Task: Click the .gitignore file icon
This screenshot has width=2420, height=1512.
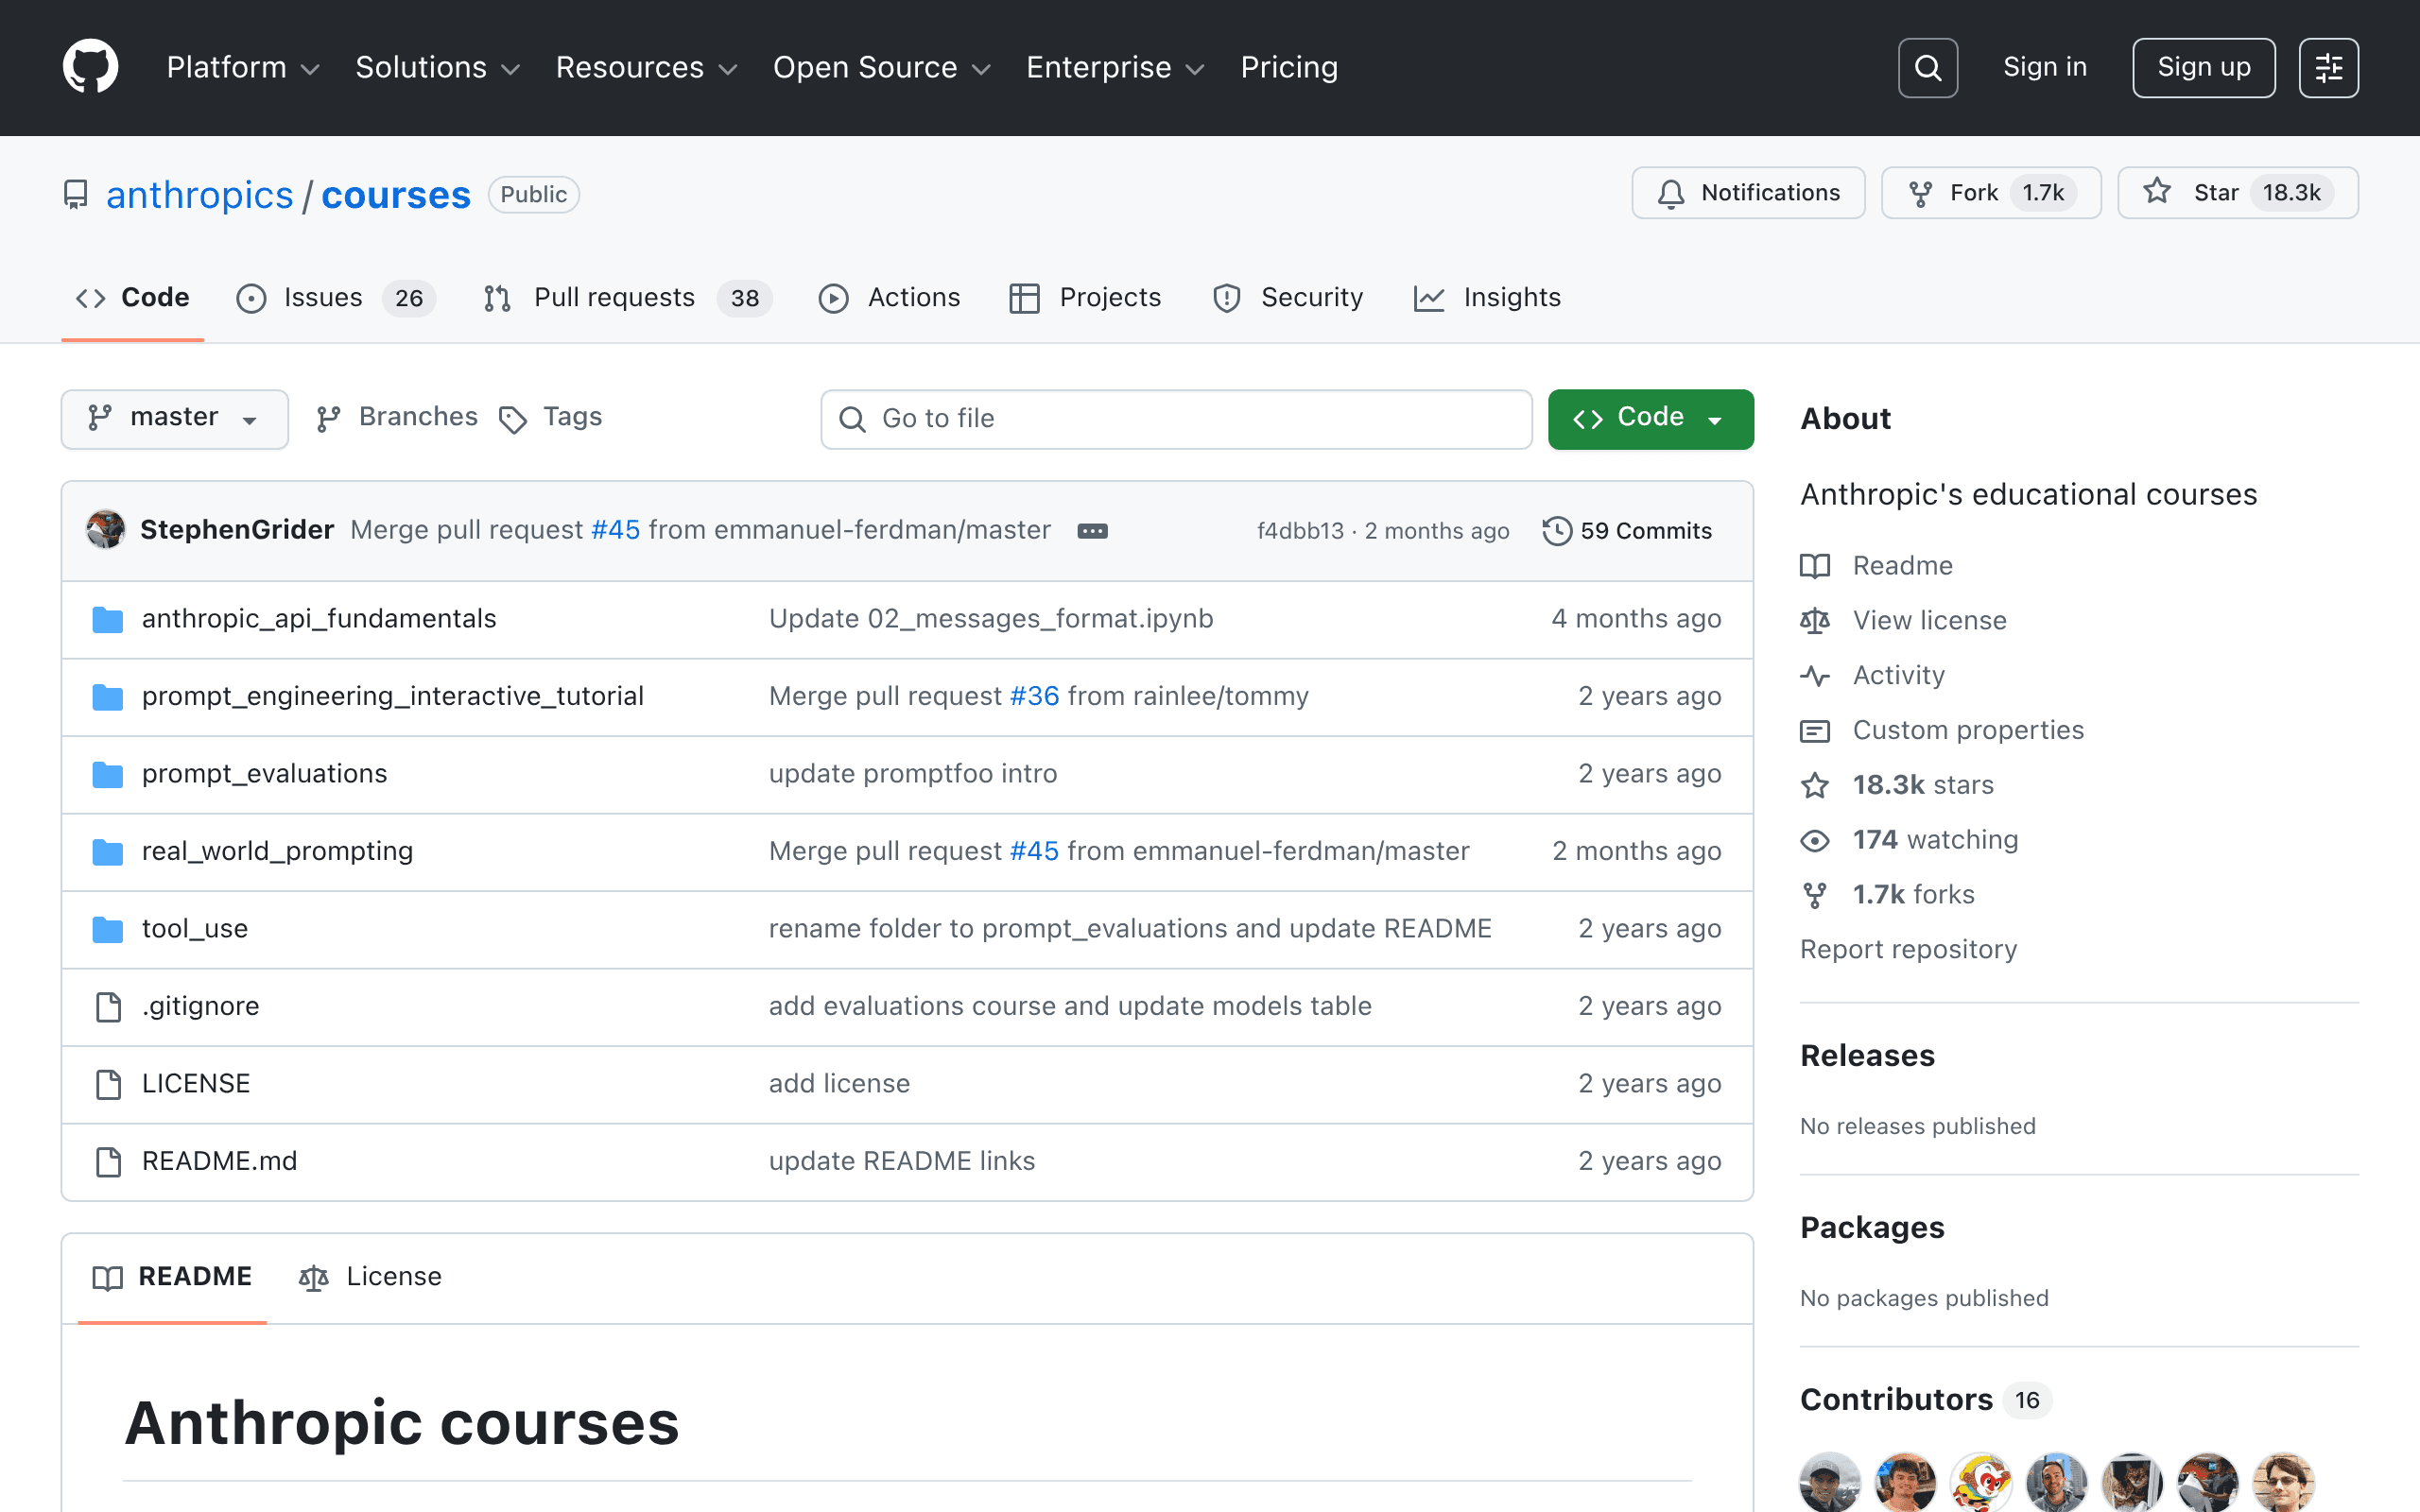Action: 108,1007
